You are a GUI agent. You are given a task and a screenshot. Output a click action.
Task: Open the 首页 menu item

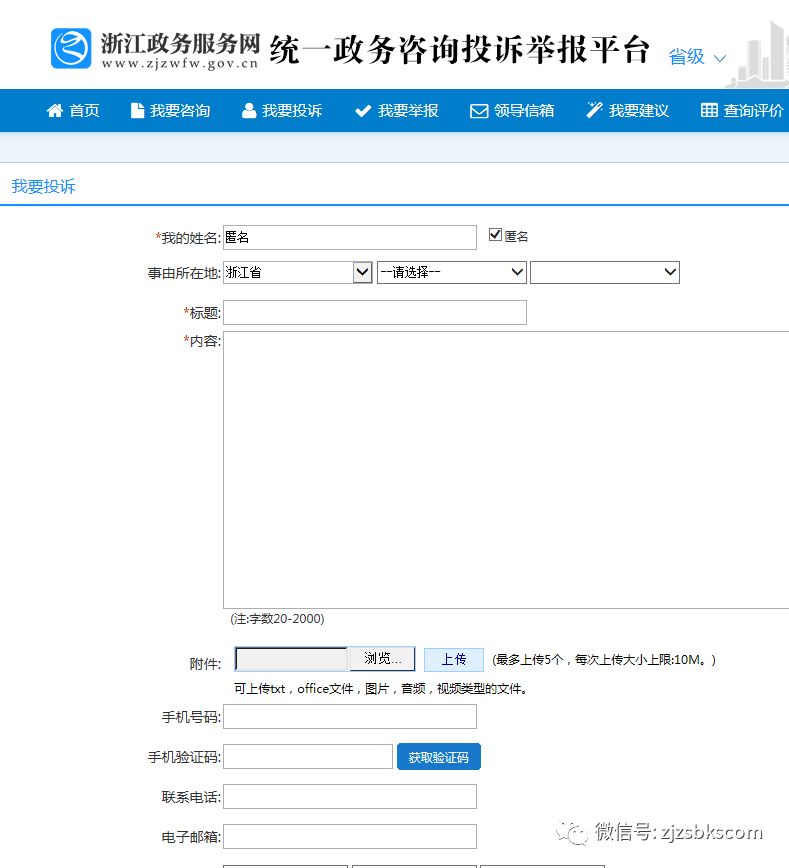click(84, 111)
